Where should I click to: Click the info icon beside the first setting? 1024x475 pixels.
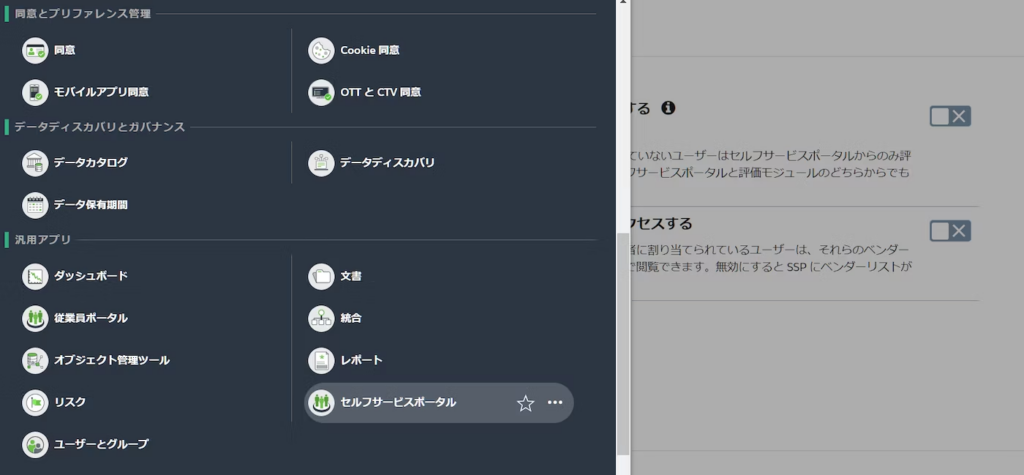tap(668, 108)
